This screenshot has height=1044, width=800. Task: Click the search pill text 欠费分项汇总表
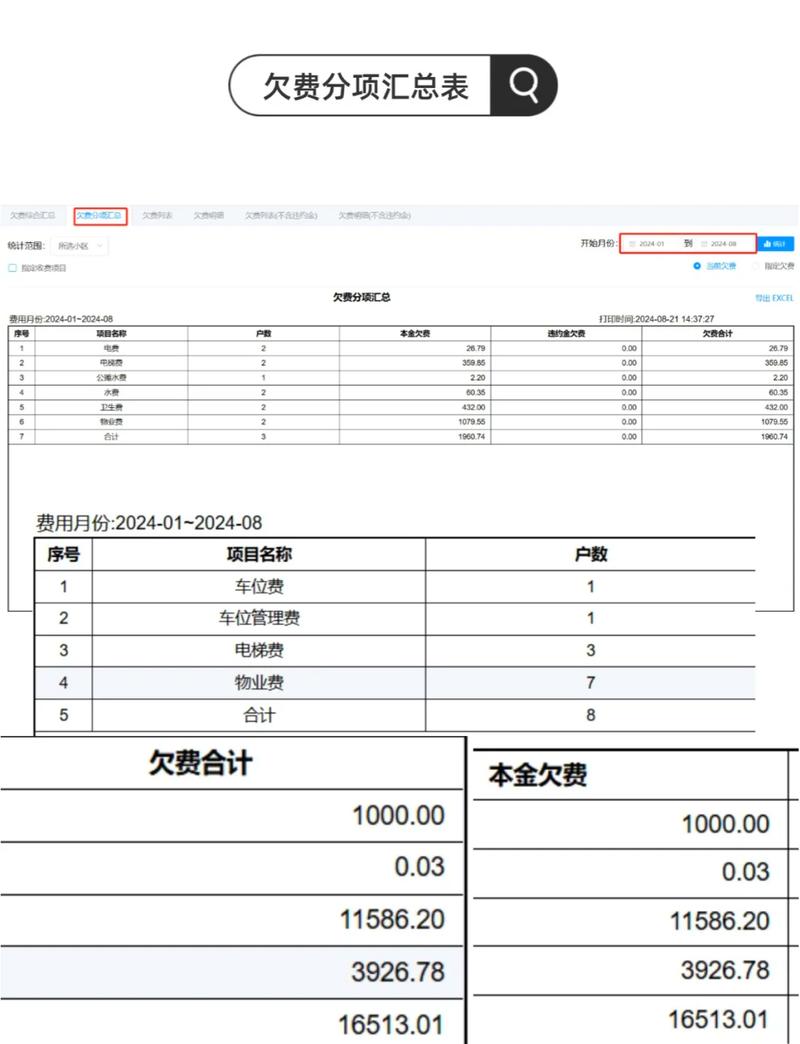pos(365,86)
